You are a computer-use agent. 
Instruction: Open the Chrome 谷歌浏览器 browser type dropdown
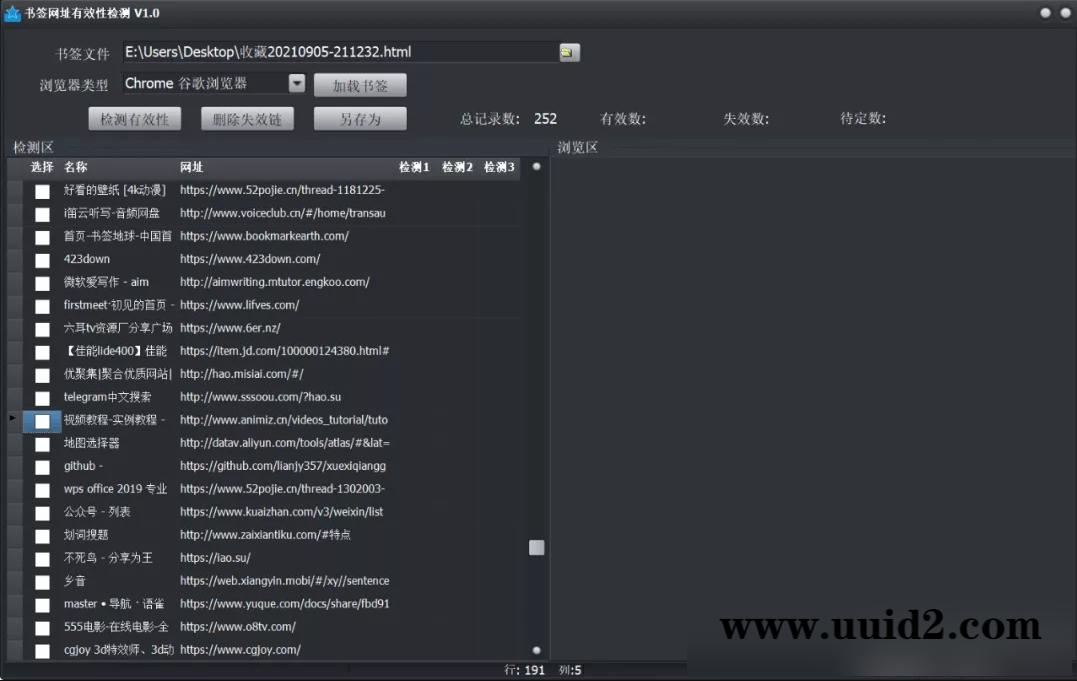click(x=296, y=84)
